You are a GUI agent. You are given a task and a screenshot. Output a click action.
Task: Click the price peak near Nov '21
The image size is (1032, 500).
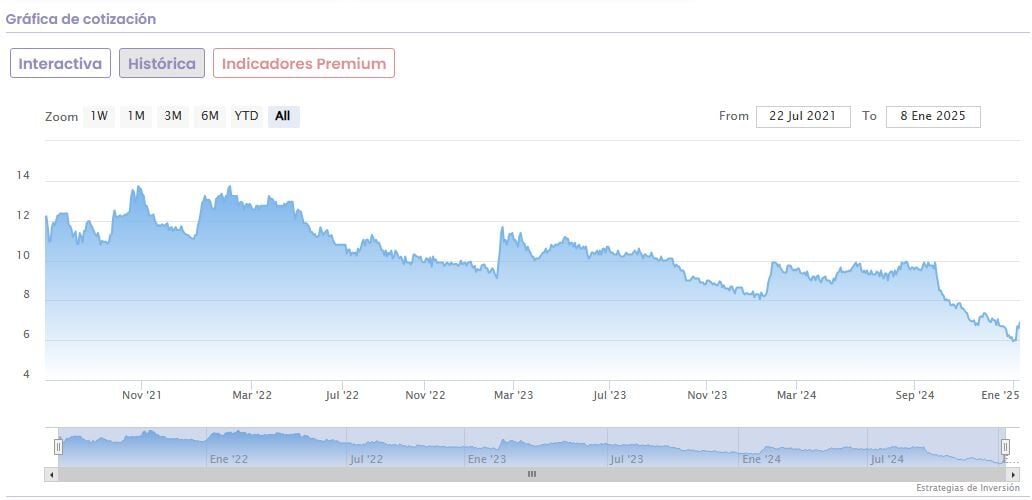click(136, 187)
